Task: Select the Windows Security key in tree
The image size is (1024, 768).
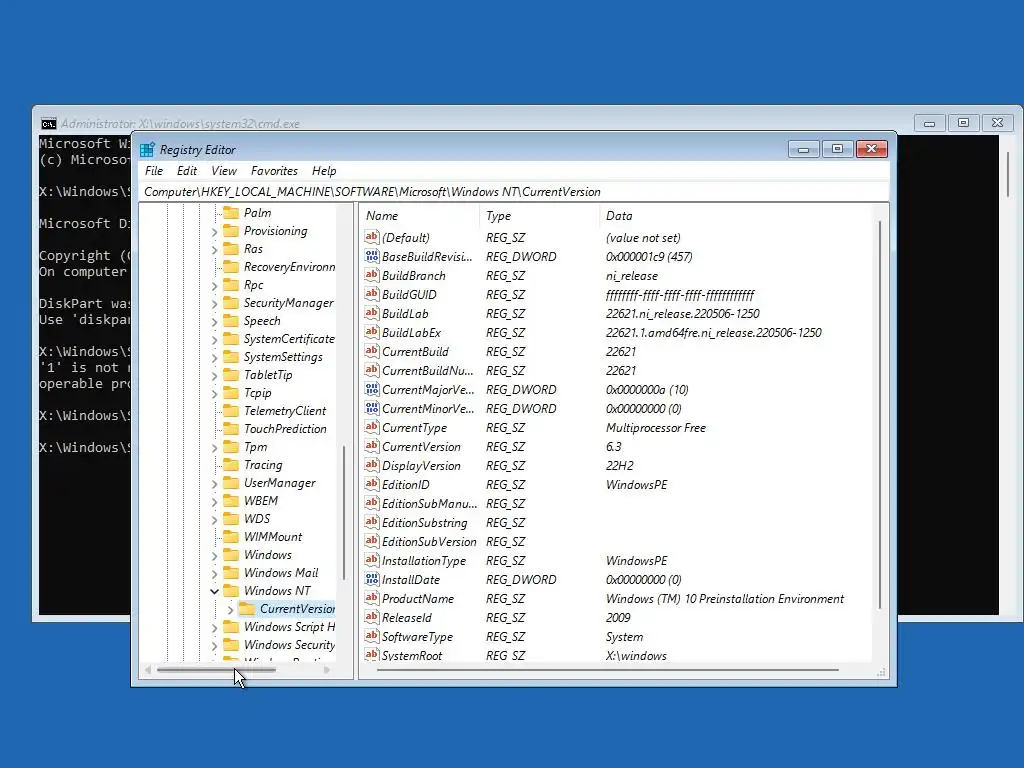Action: [289, 645]
